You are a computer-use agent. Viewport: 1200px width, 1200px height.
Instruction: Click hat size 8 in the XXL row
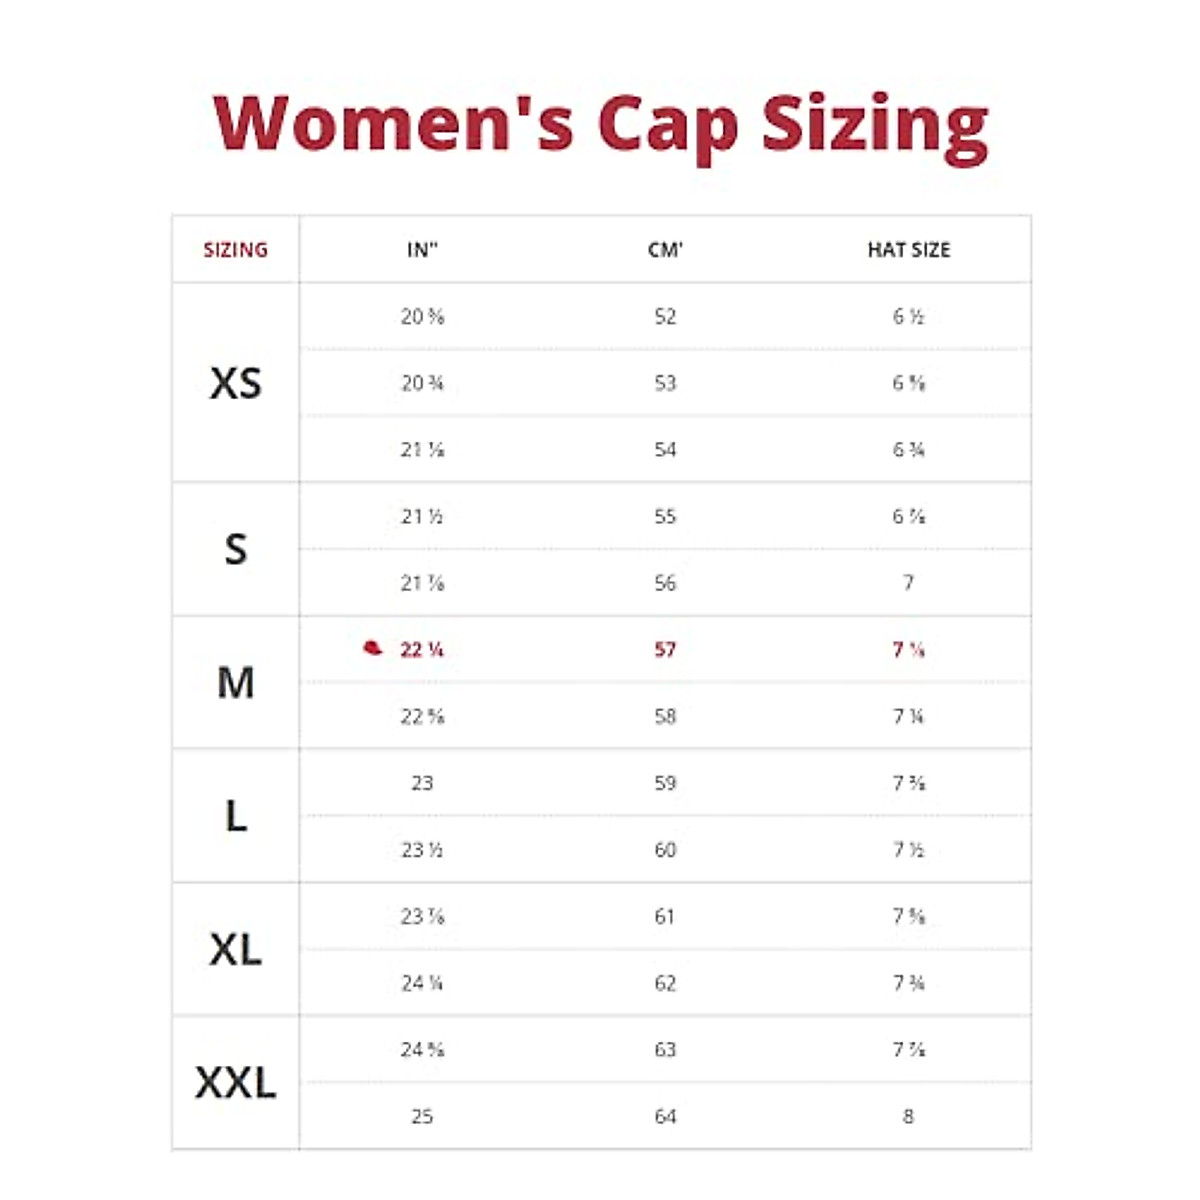pos(908,1116)
